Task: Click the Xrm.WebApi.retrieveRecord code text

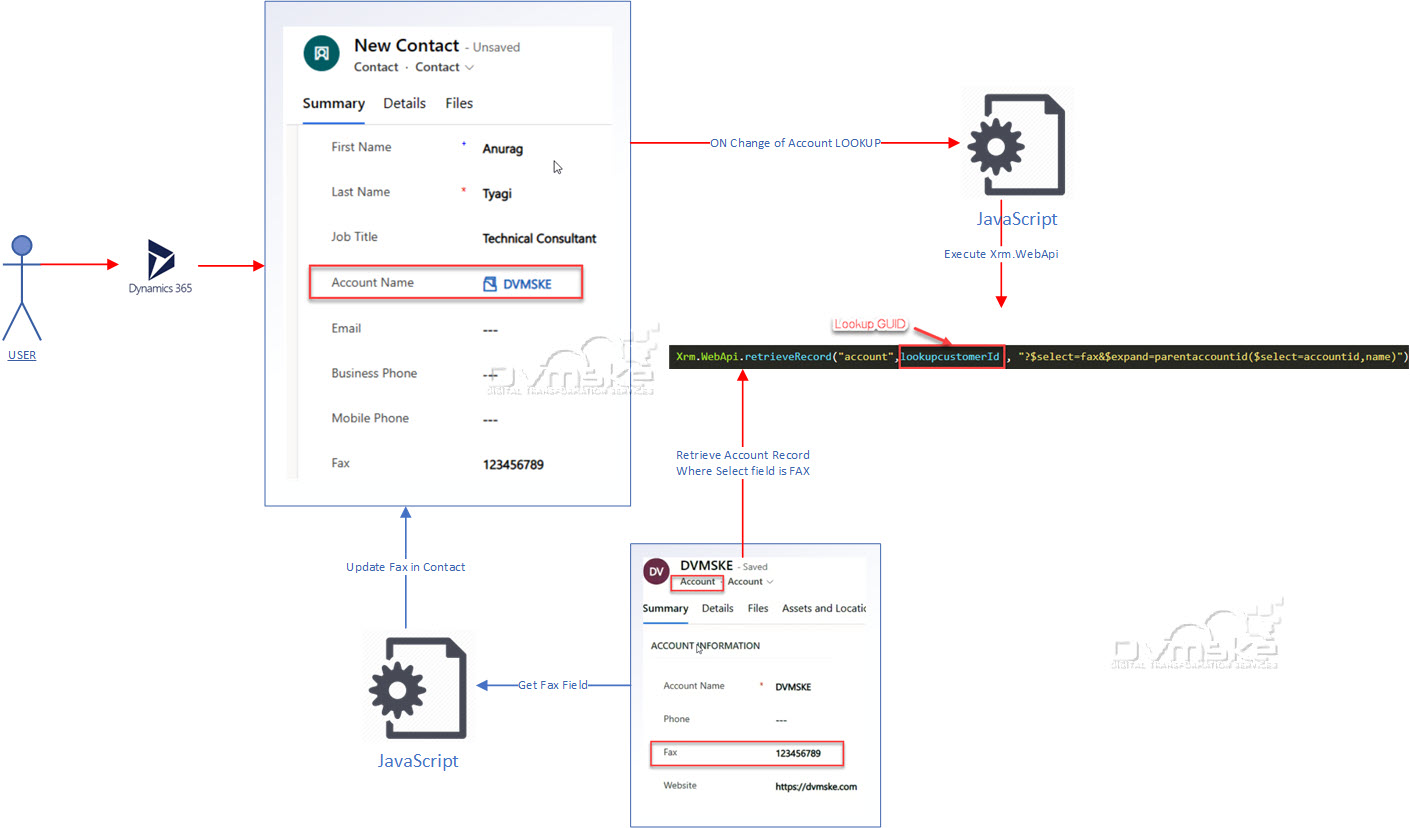Action: click(753, 357)
